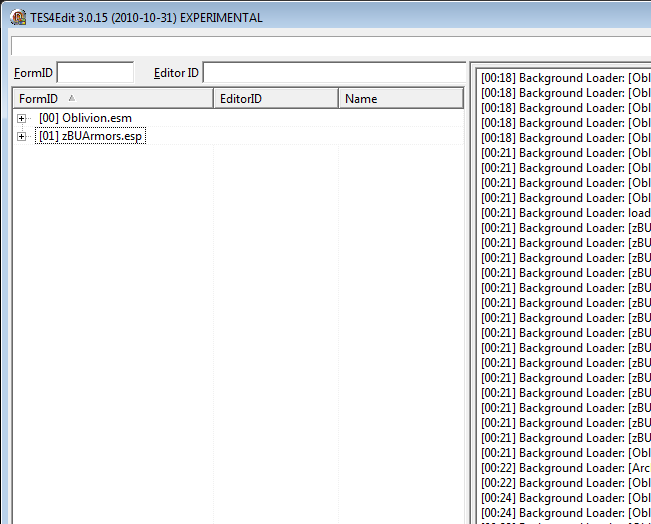Click the wide empty bar below title
651x524 pixels.
(x=330, y=46)
